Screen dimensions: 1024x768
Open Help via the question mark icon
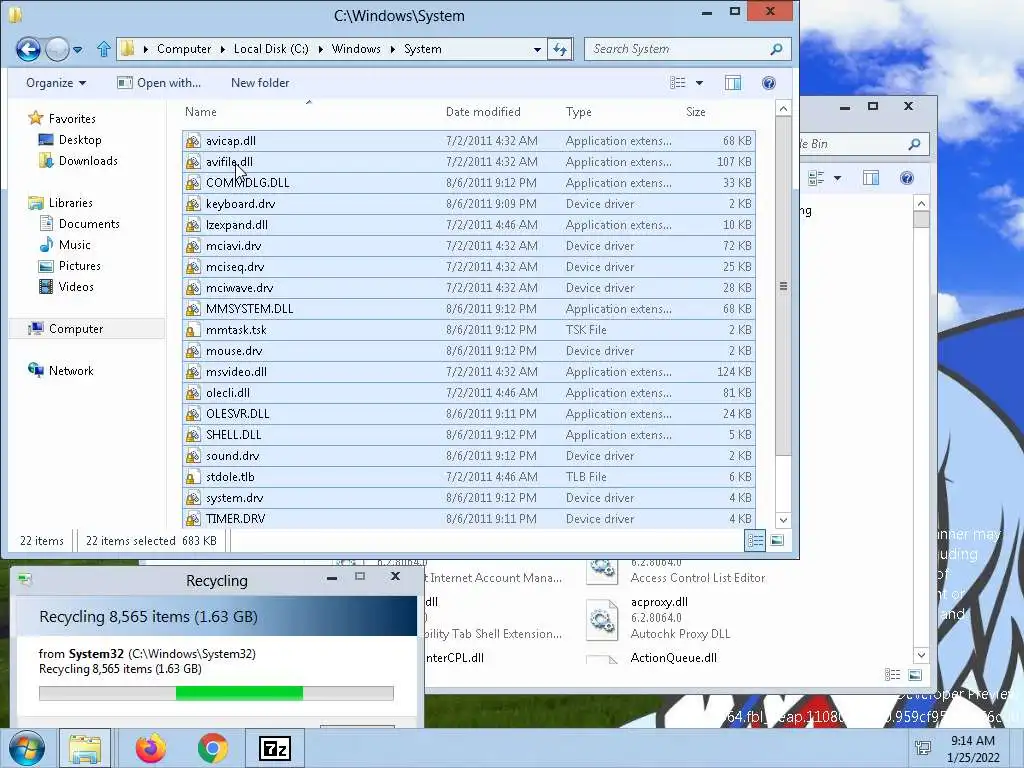tap(769, 83)
